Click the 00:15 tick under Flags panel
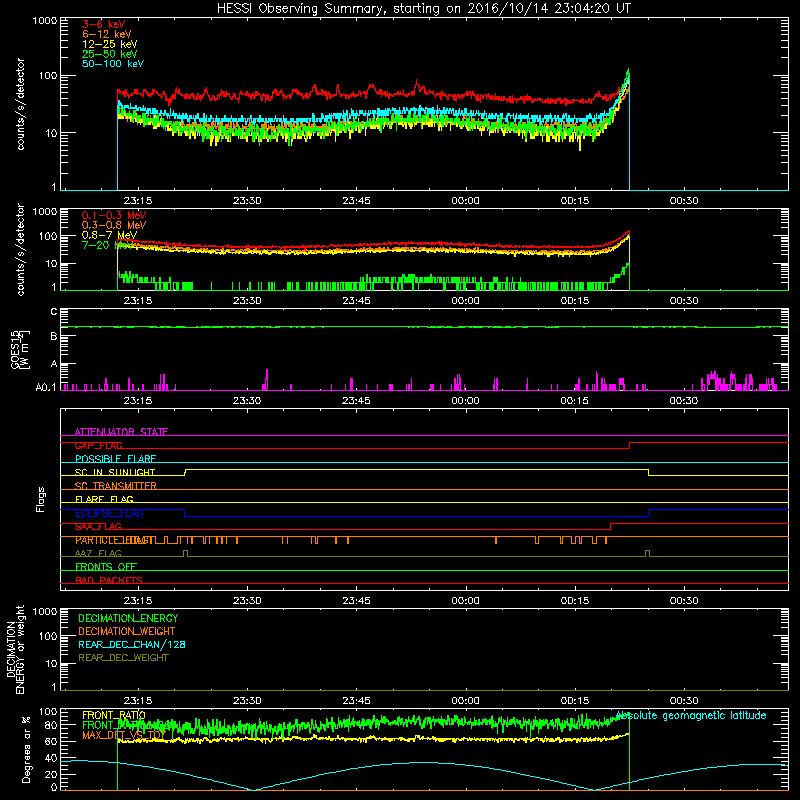This screenshot has width=800, height=800. [574, 601]
